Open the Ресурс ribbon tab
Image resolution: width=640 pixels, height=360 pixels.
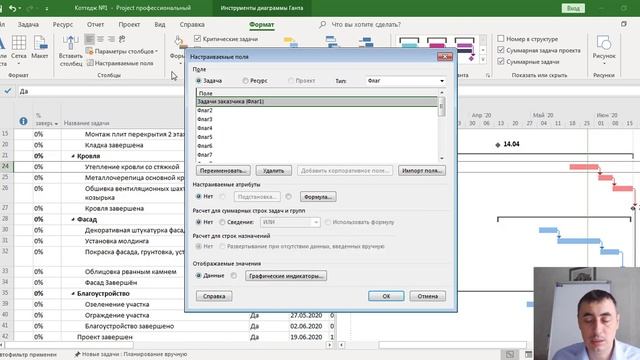(62, 24)
